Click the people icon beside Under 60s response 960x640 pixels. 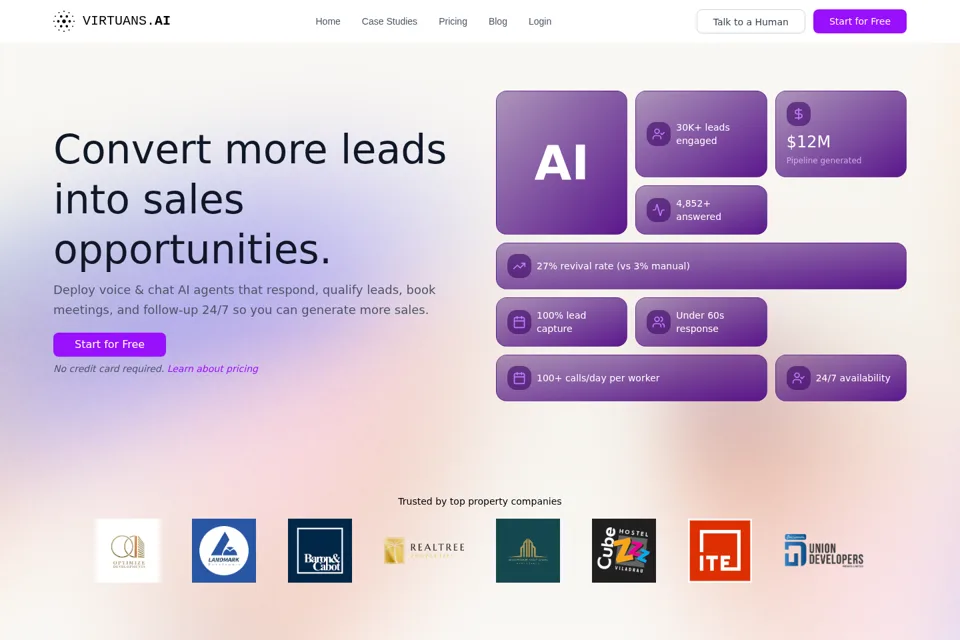pyautogui.click(x=658, y=322)
